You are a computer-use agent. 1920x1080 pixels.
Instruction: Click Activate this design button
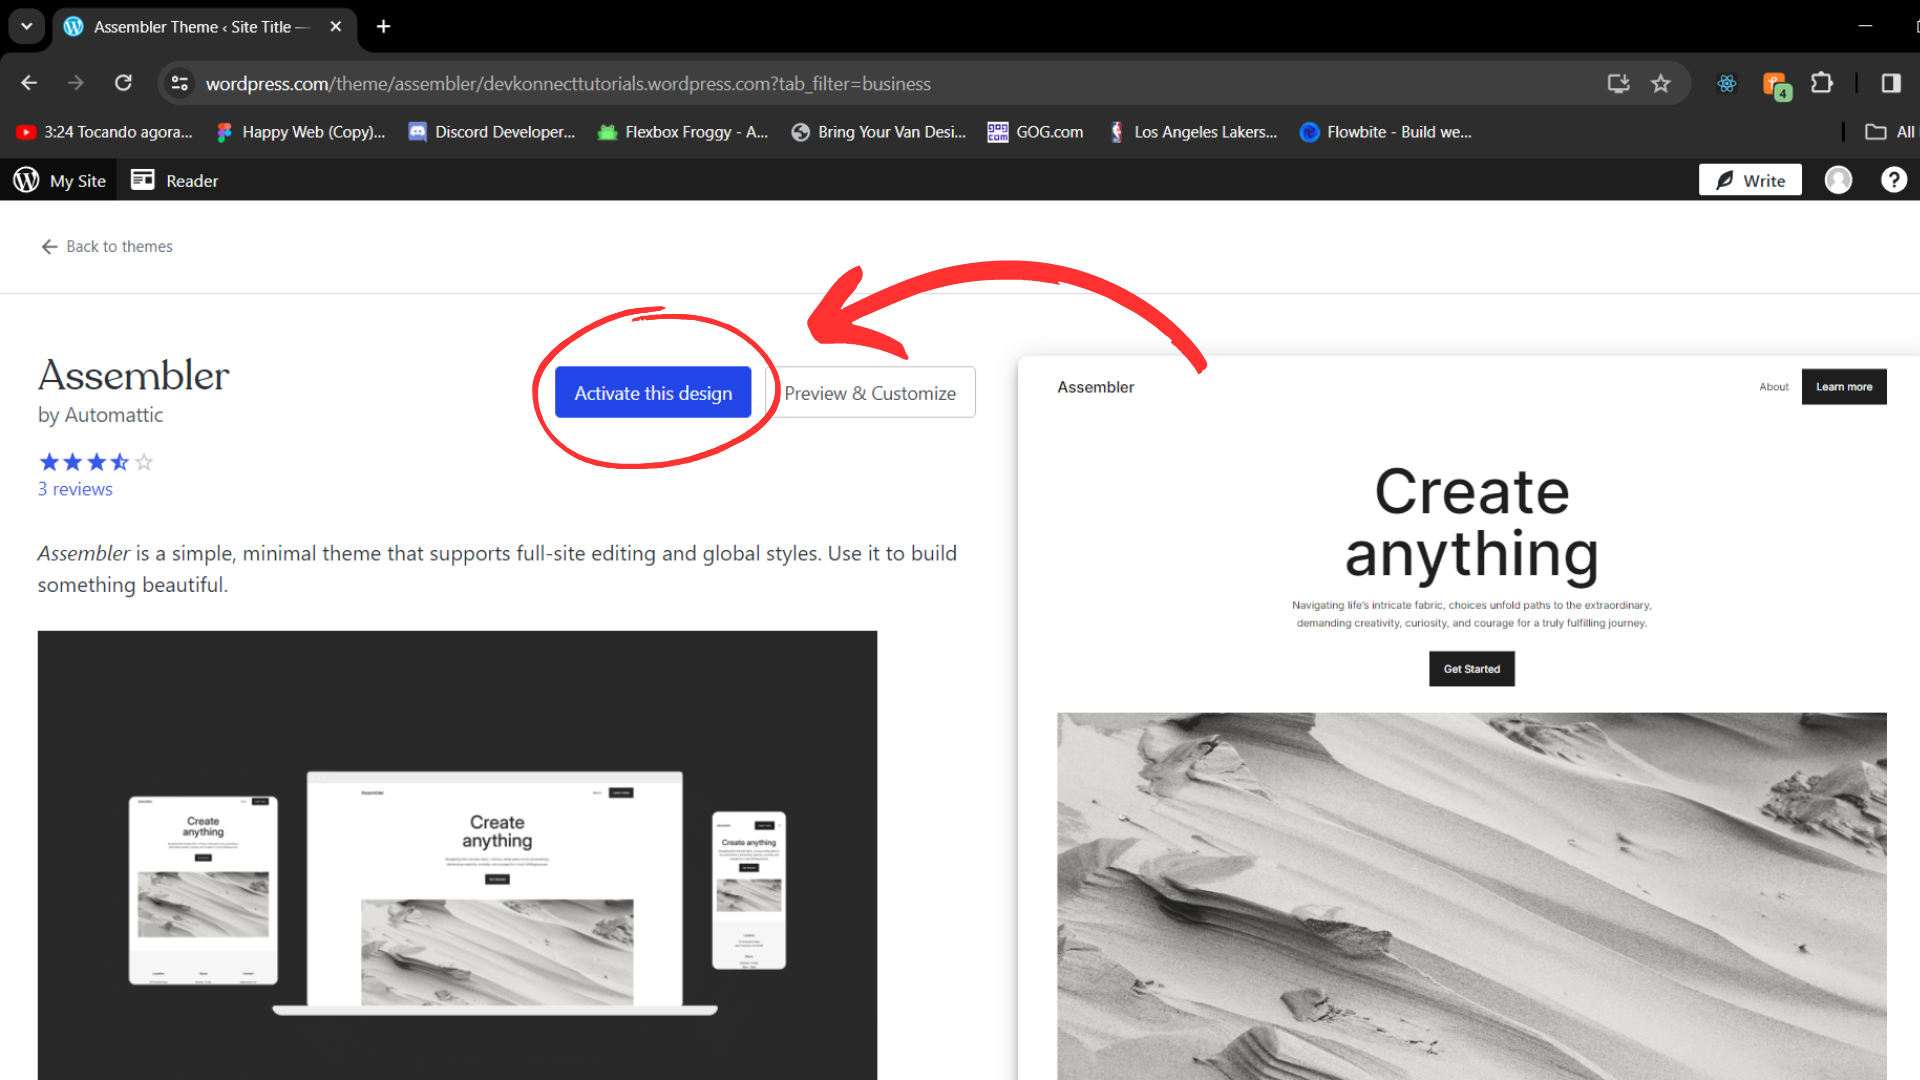point(653,393)
